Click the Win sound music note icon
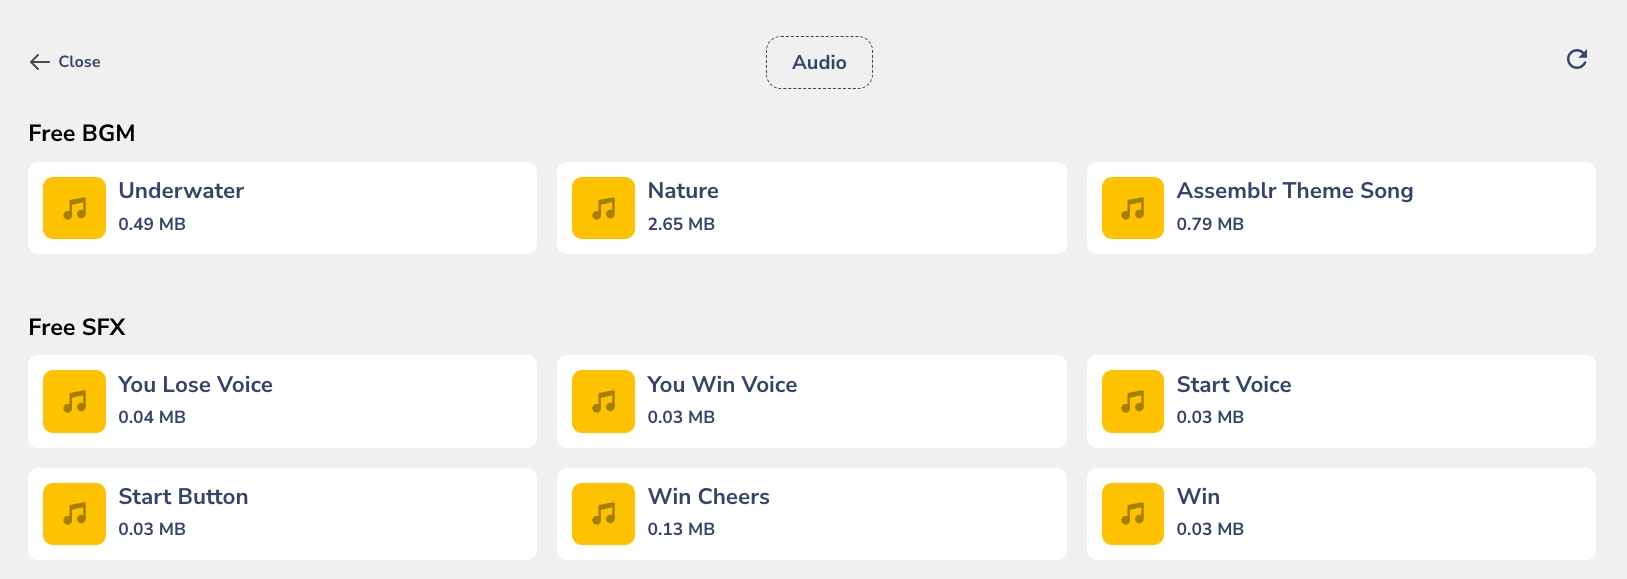This screenshot has width=1627, height=579. click(1132, 514)
